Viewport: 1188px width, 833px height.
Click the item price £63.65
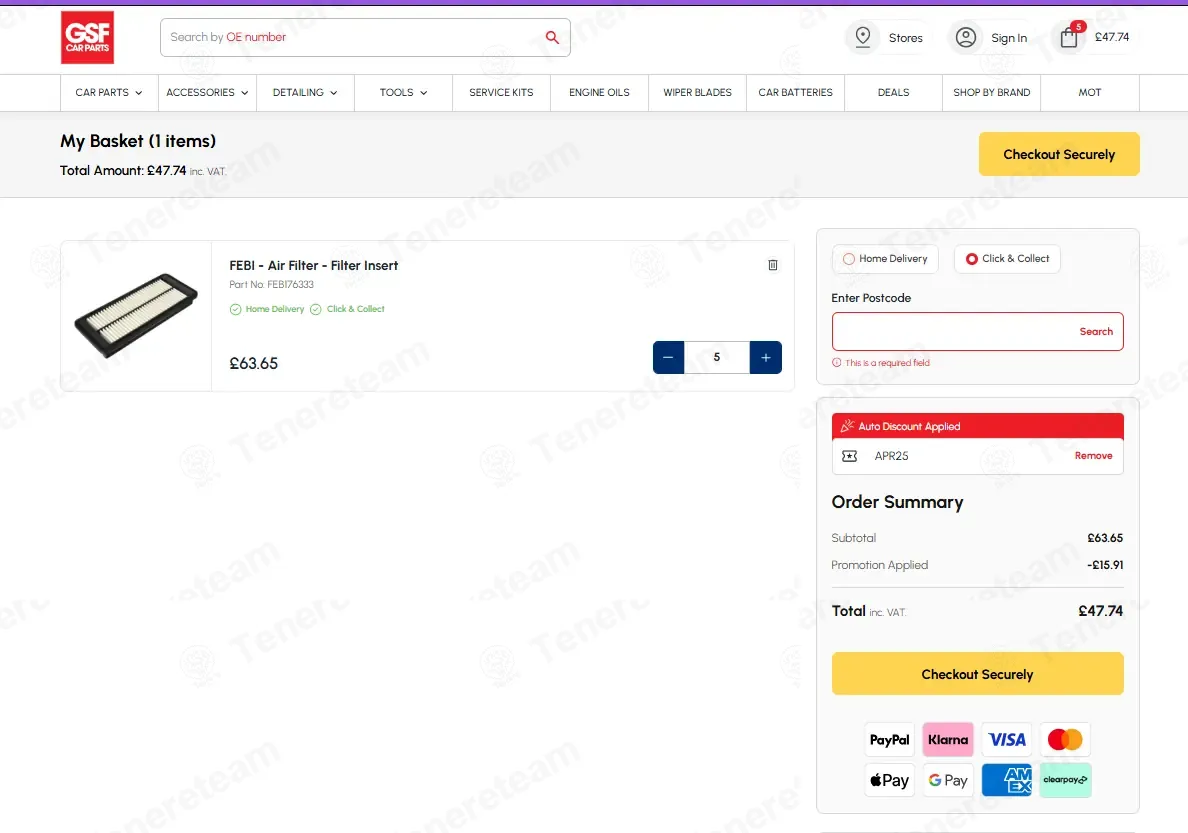(254, 363)
